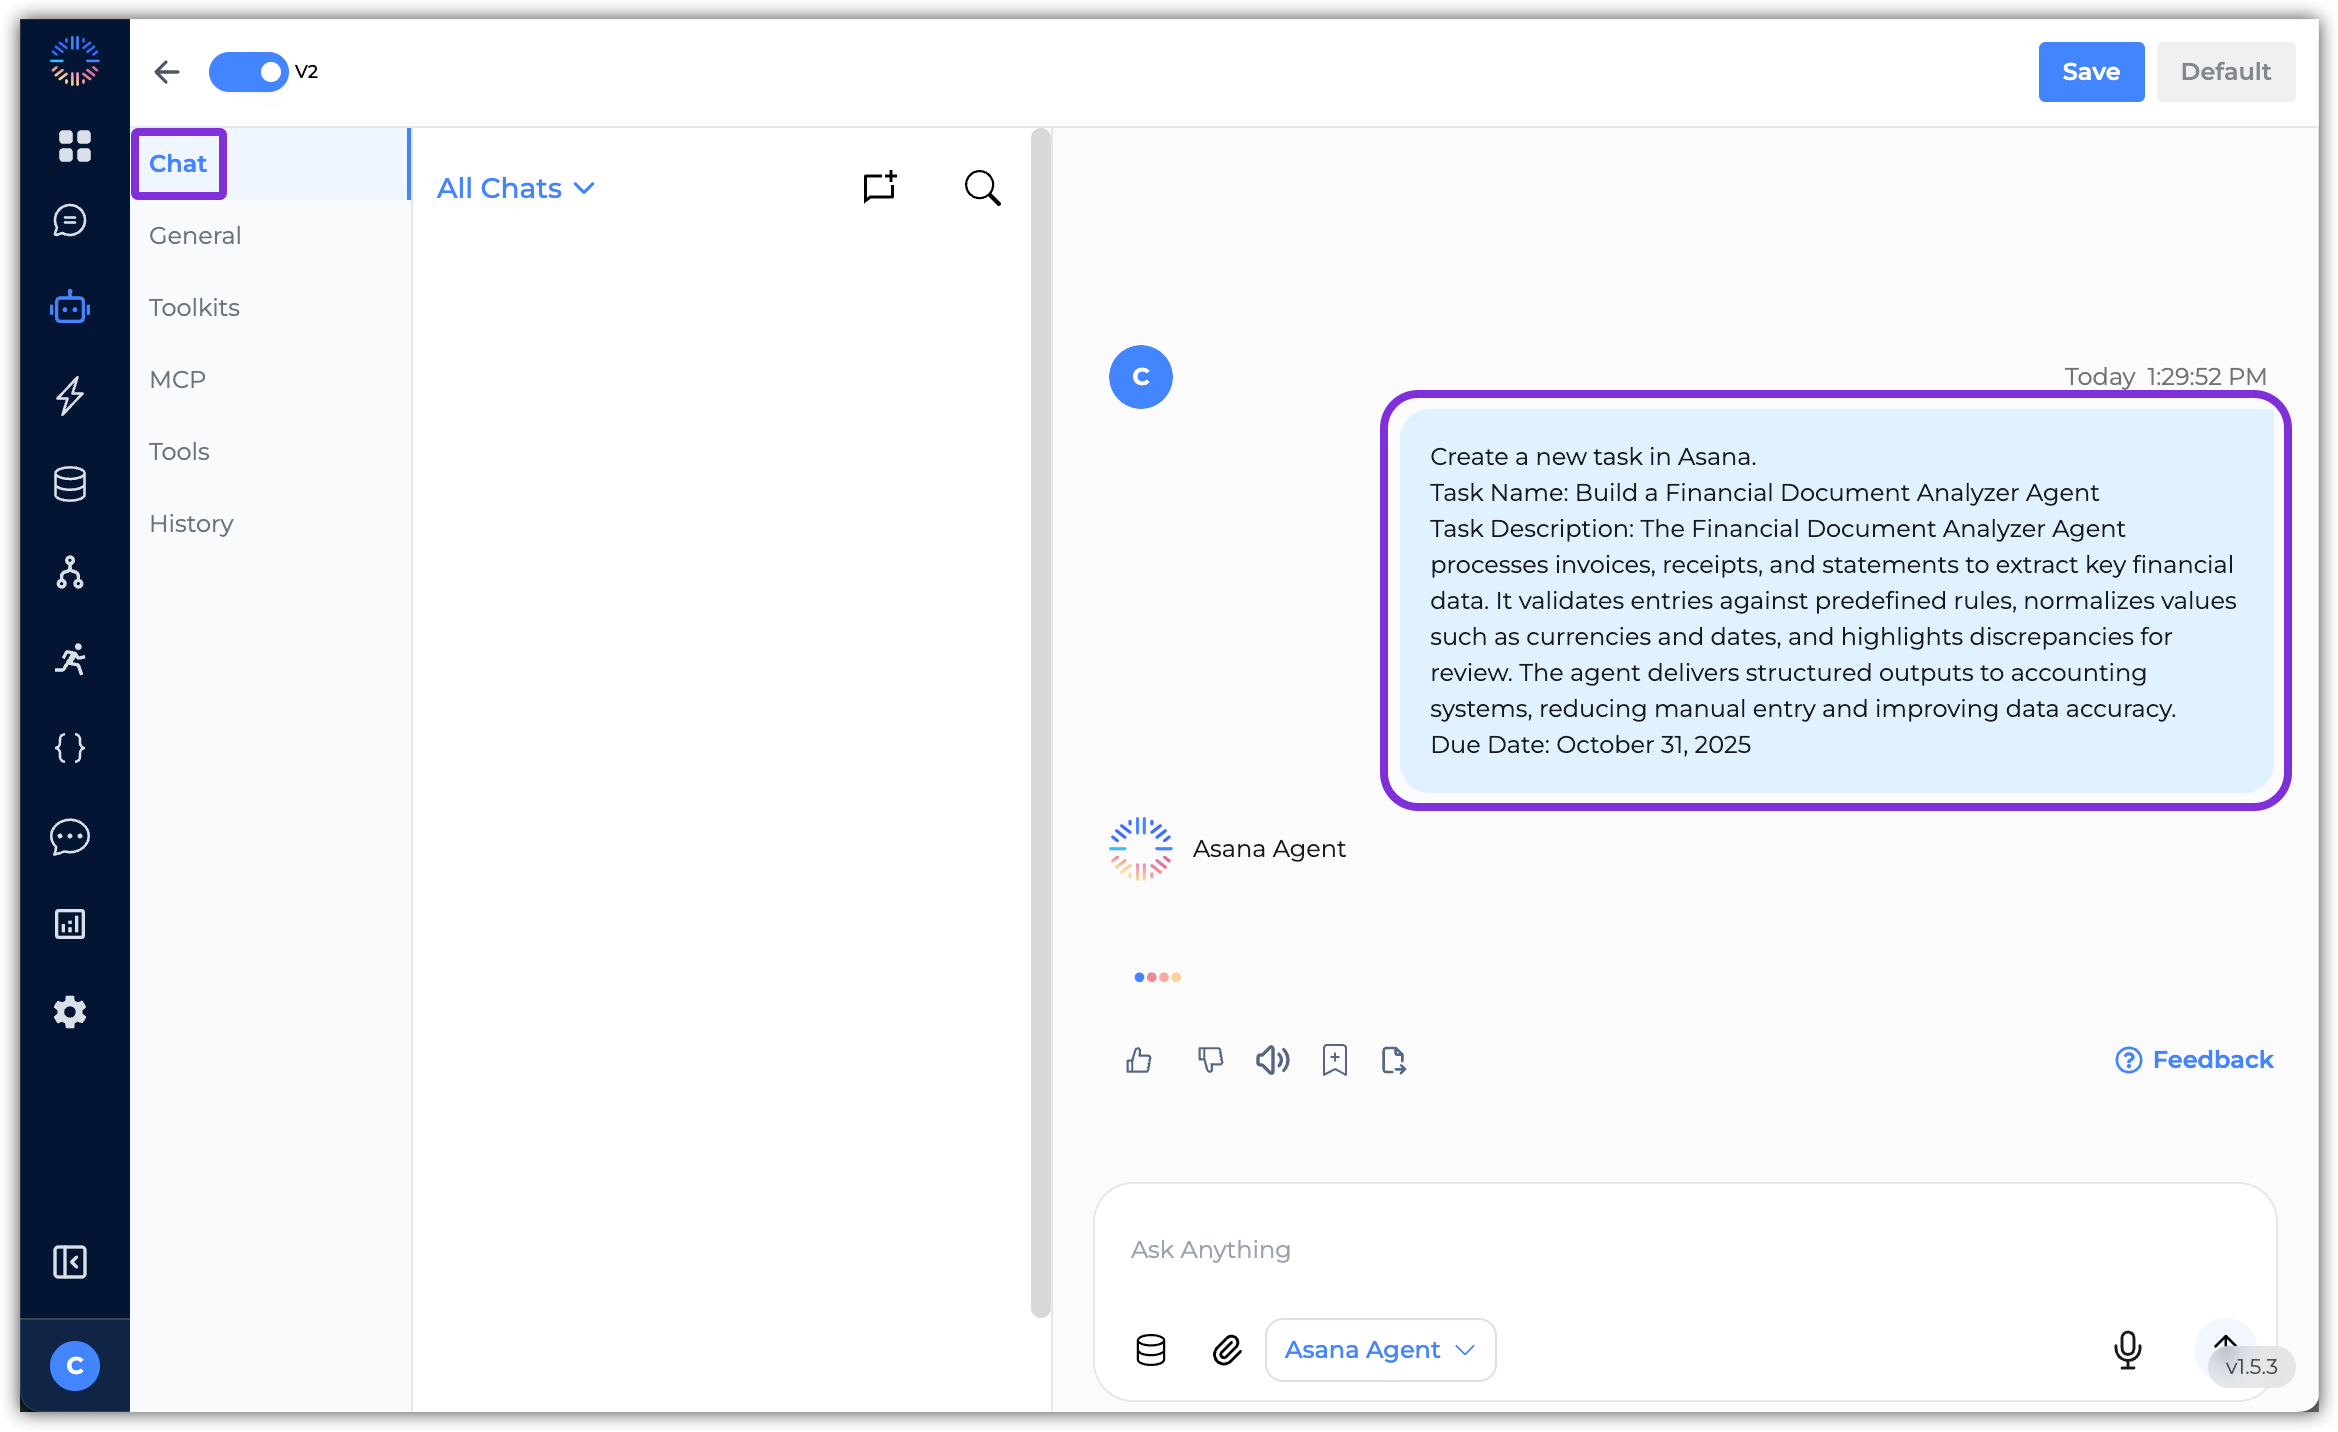The width and height of the screenshot is (2338, 1432).
Task: Click the analytics bar chart icon in the sidebar
Action: tap(70, 923)
